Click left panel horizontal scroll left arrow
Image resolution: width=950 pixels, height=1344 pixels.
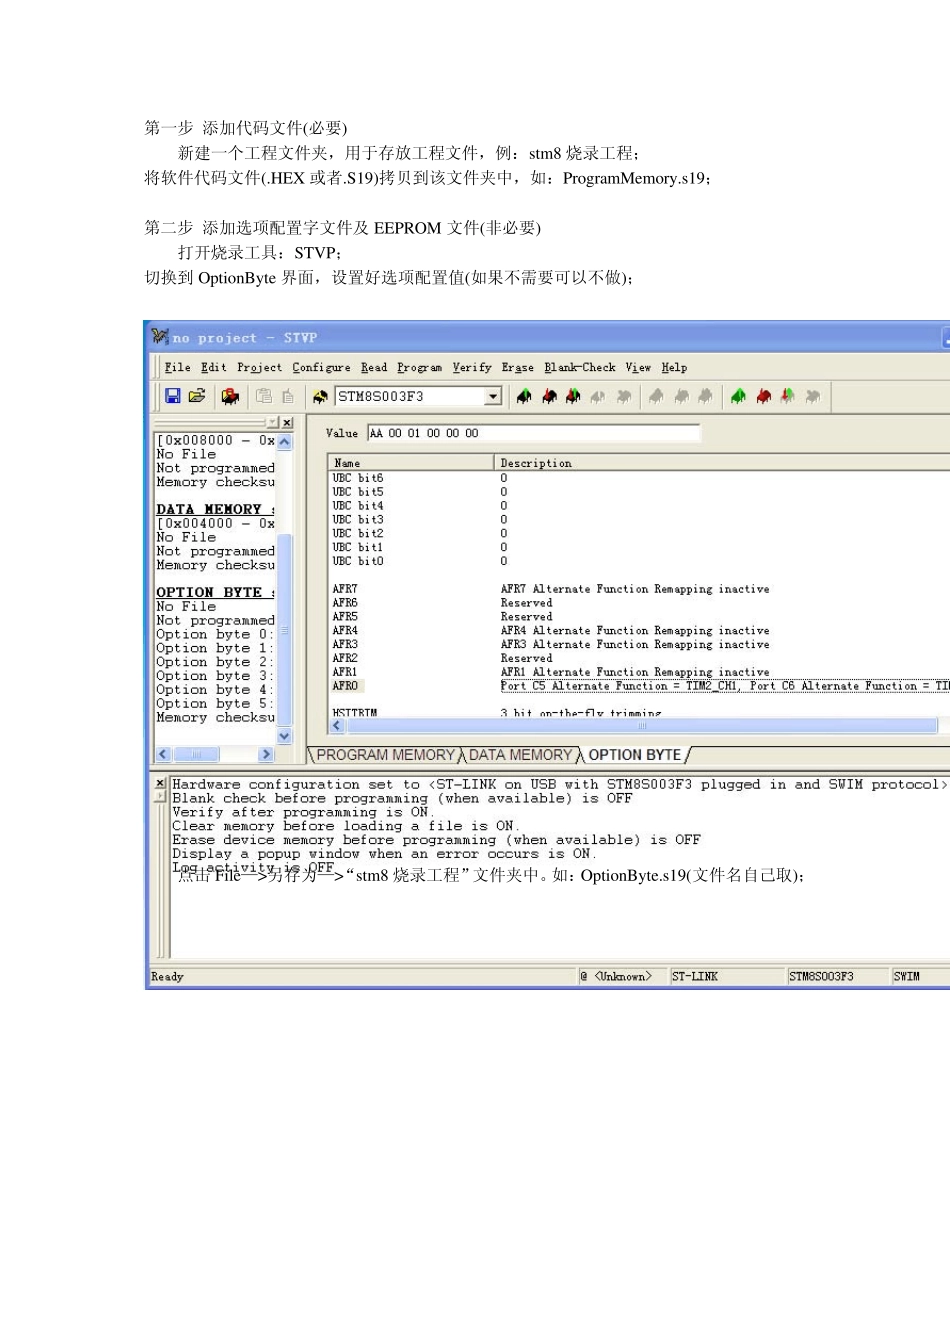pyautogui.click(x=163, y=754)
